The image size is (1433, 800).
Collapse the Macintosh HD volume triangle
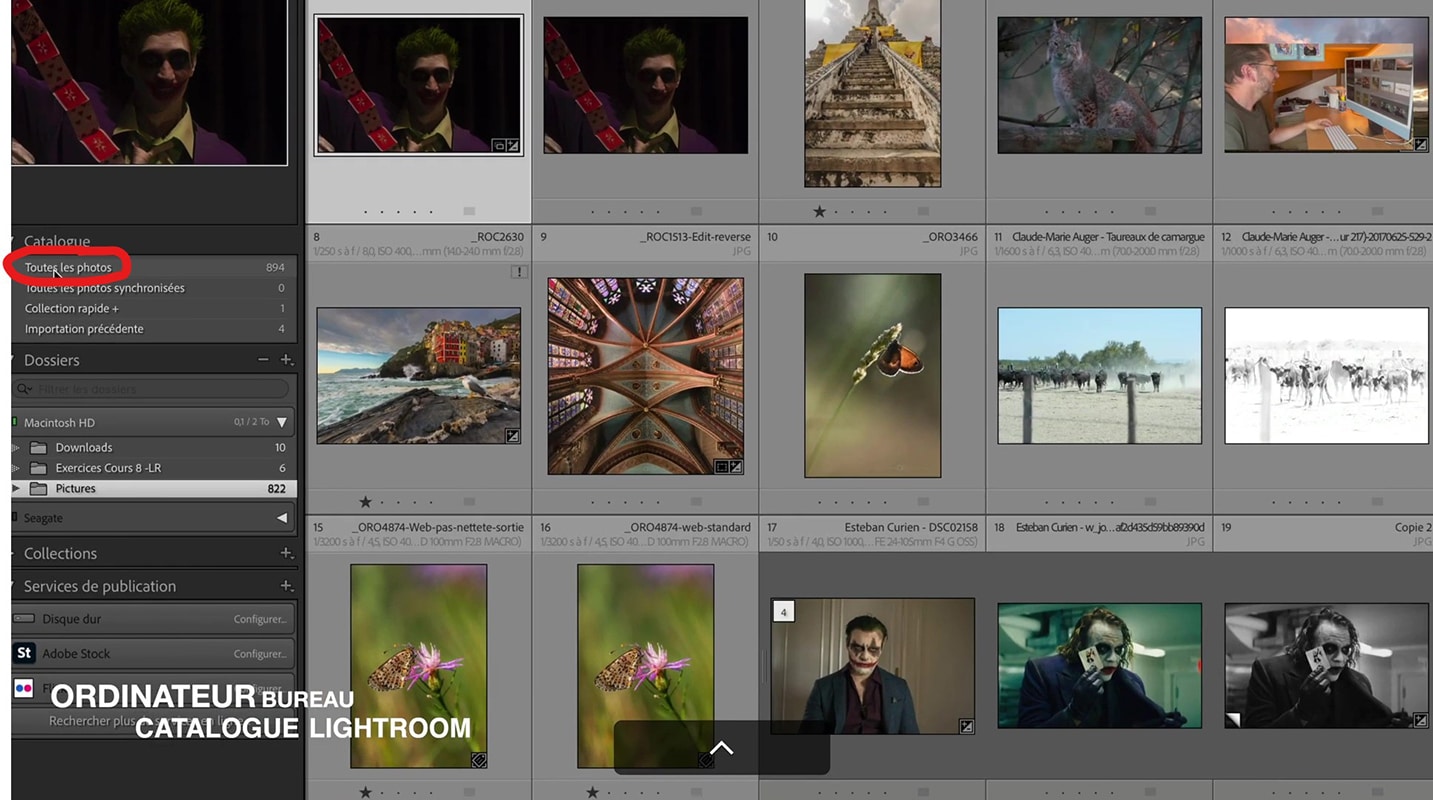pyautogui.click(x=282, y=423)
